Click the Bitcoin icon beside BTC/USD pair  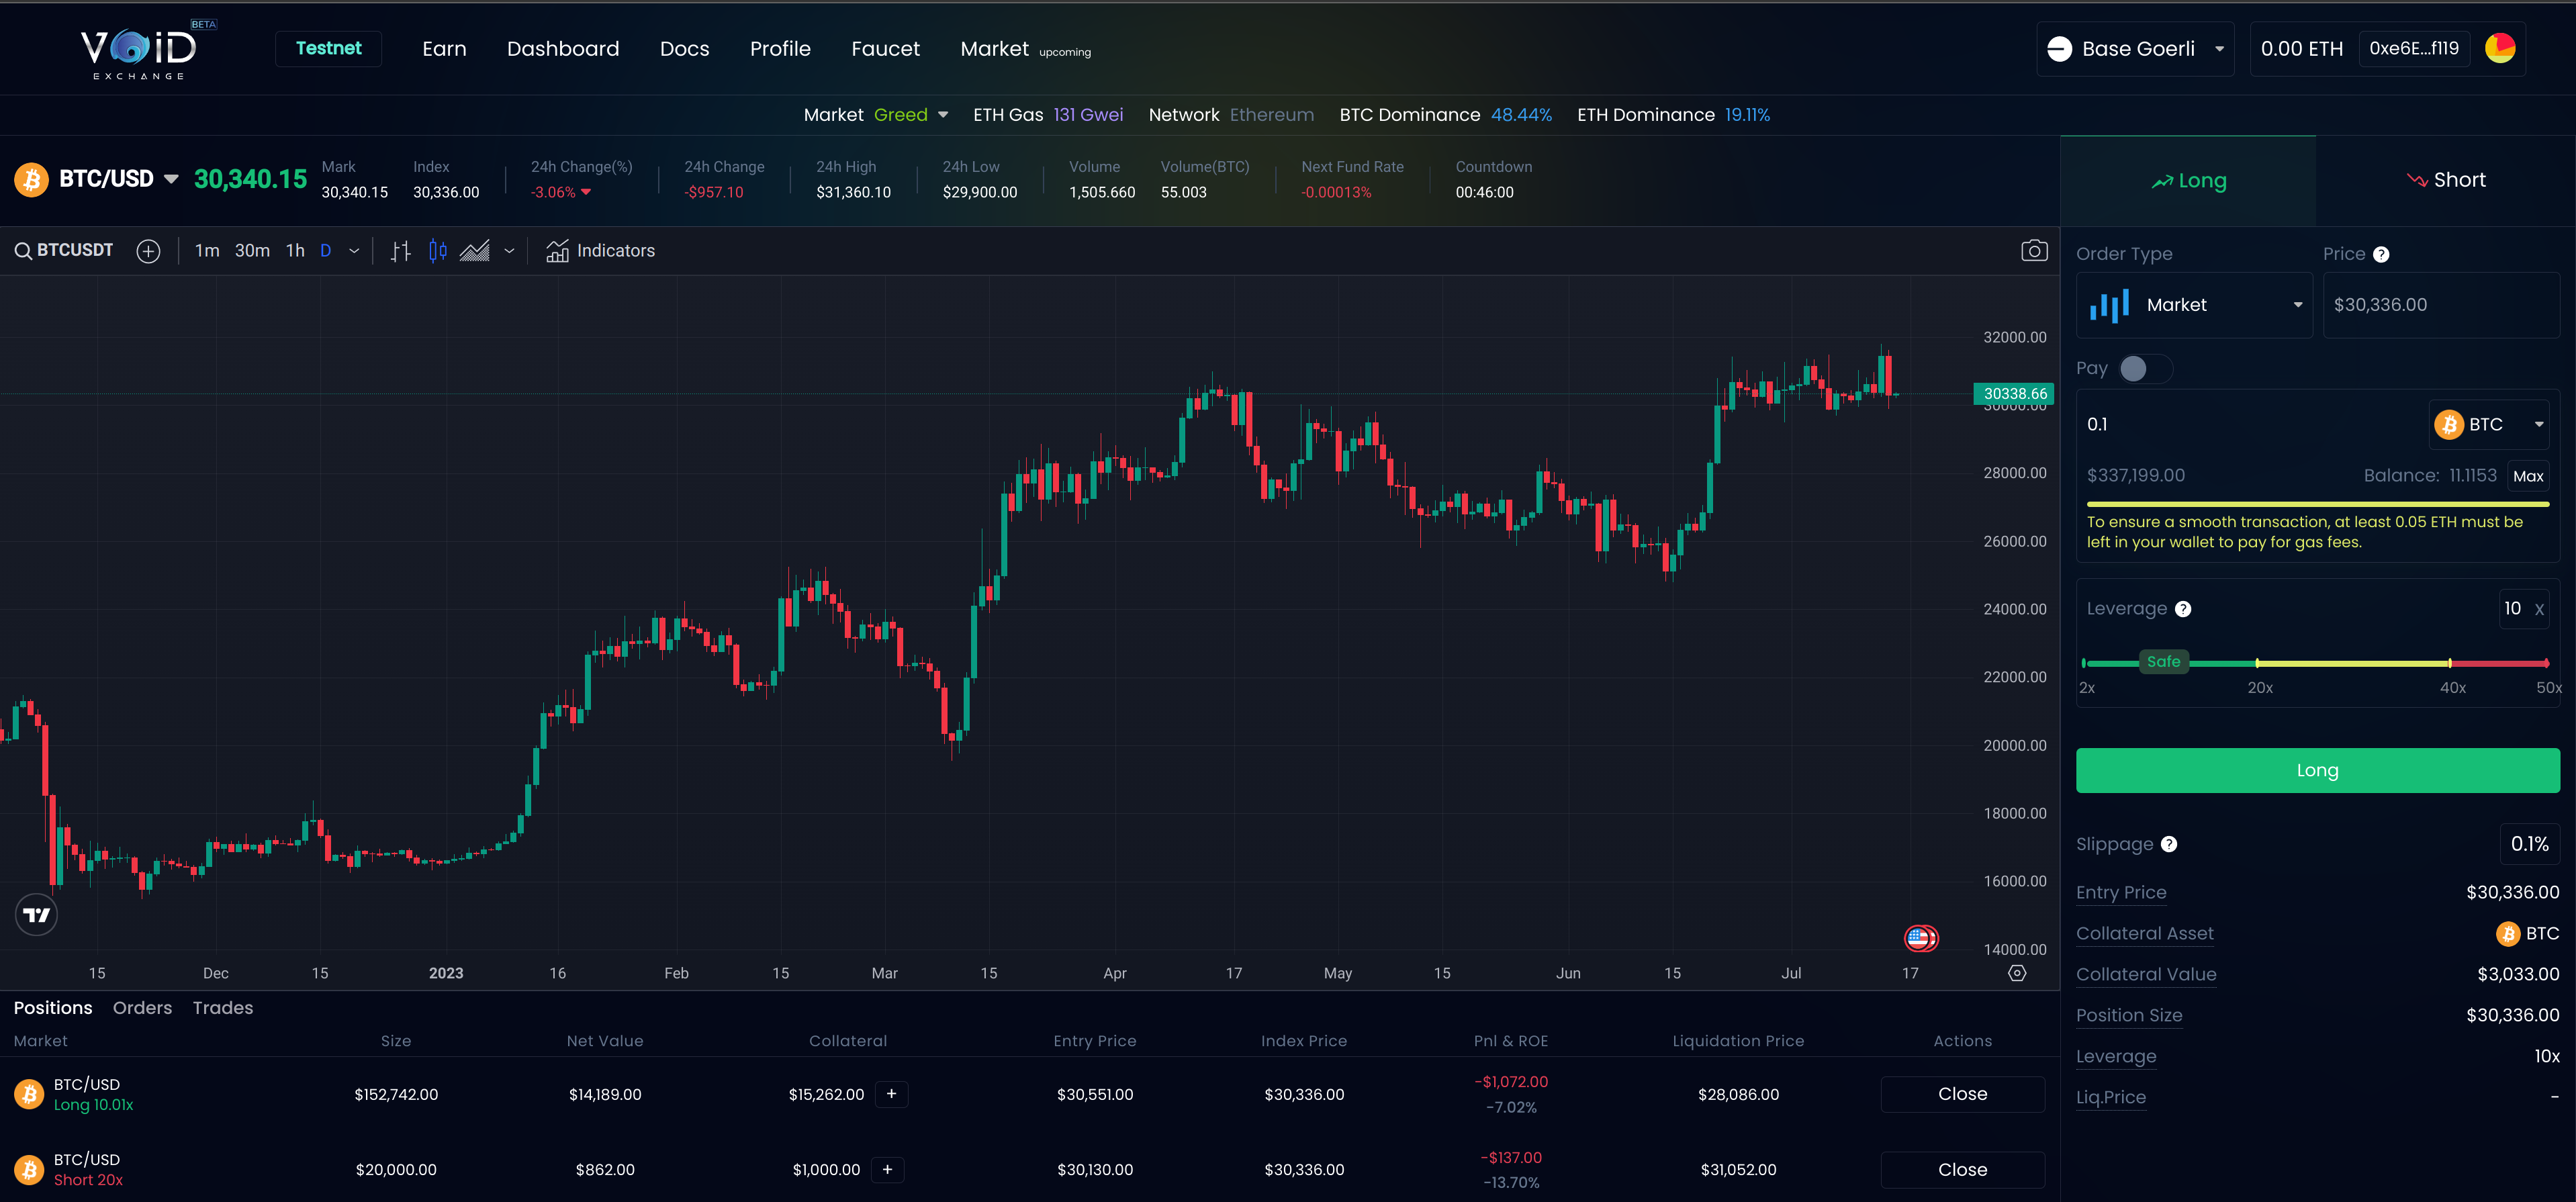31,180
